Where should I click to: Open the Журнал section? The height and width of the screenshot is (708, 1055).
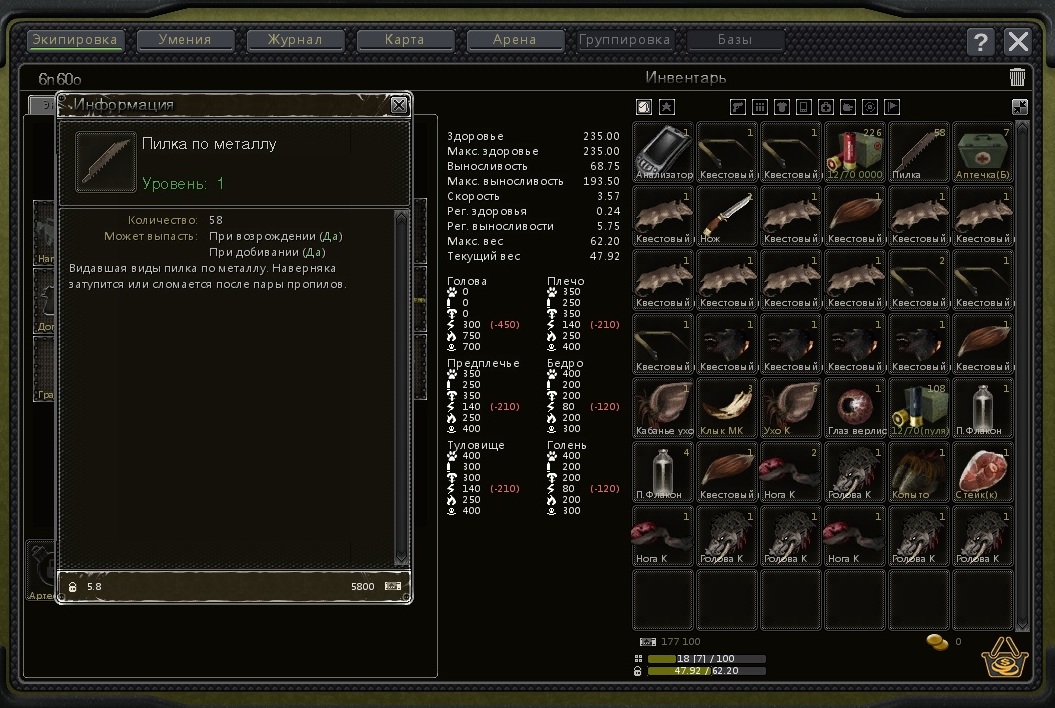[295, 40]
